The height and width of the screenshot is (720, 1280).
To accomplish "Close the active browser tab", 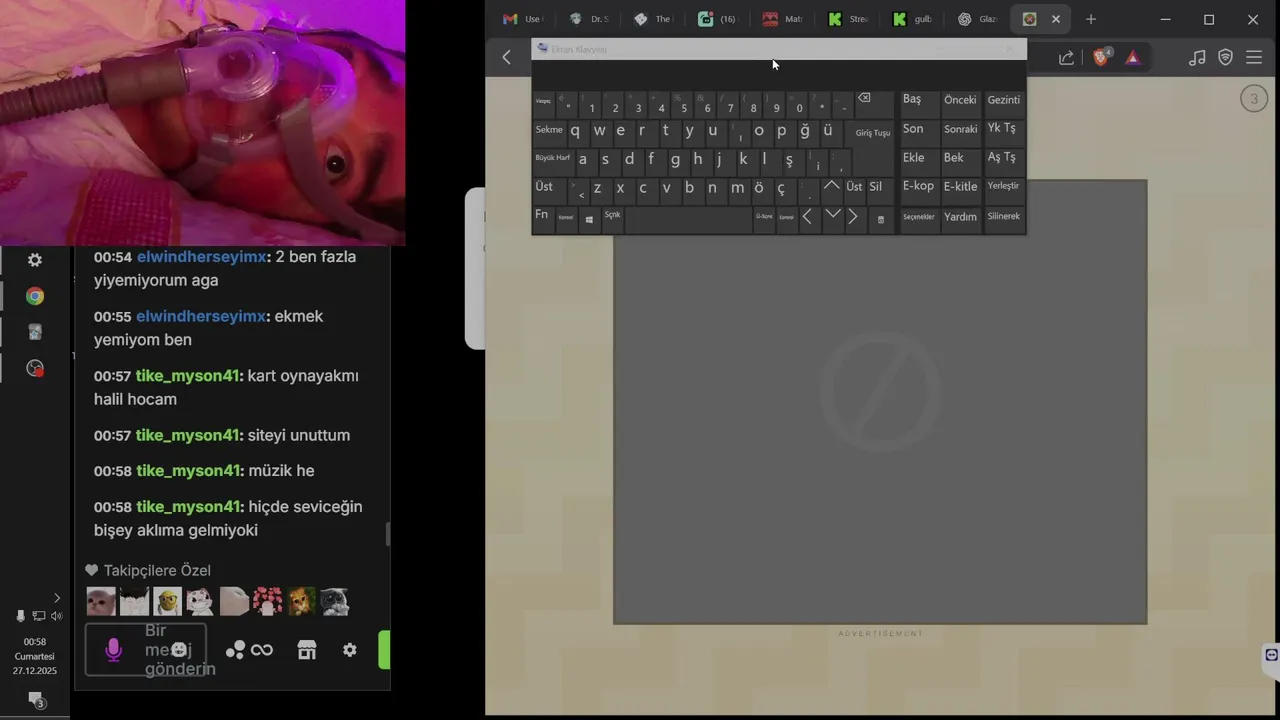I will pyautogui.click(x=1055, y=19).
